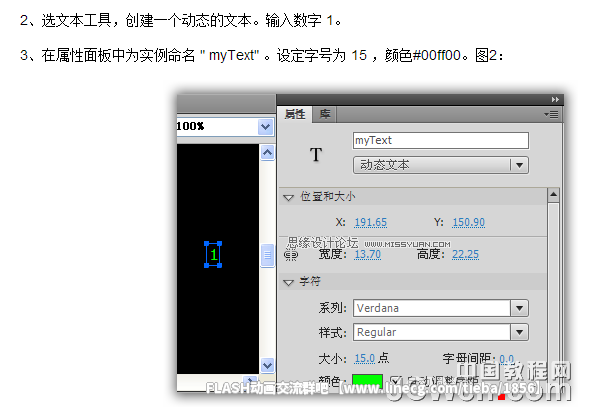Click the text tool T icon in properties
Viewport: 592px width, 407px height.
pyautogui.click(x=316, y=155)
